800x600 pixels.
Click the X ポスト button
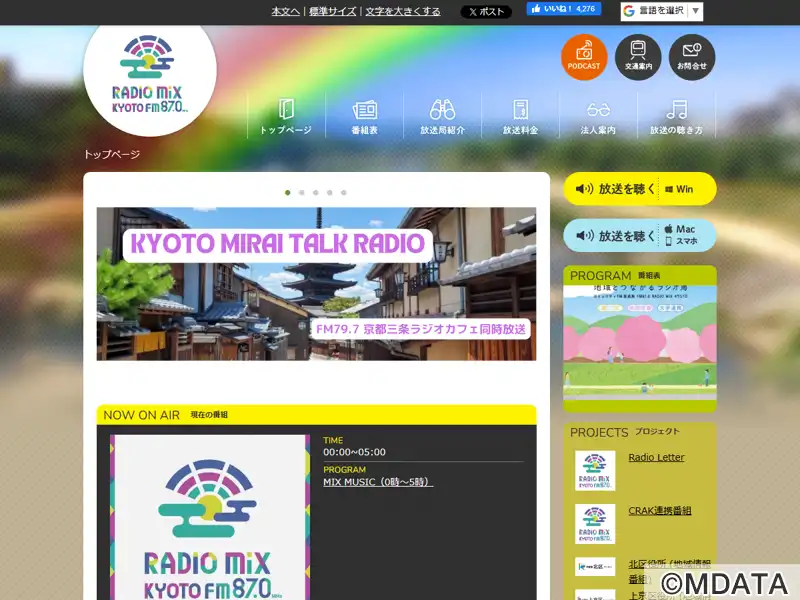pos(486,11)
